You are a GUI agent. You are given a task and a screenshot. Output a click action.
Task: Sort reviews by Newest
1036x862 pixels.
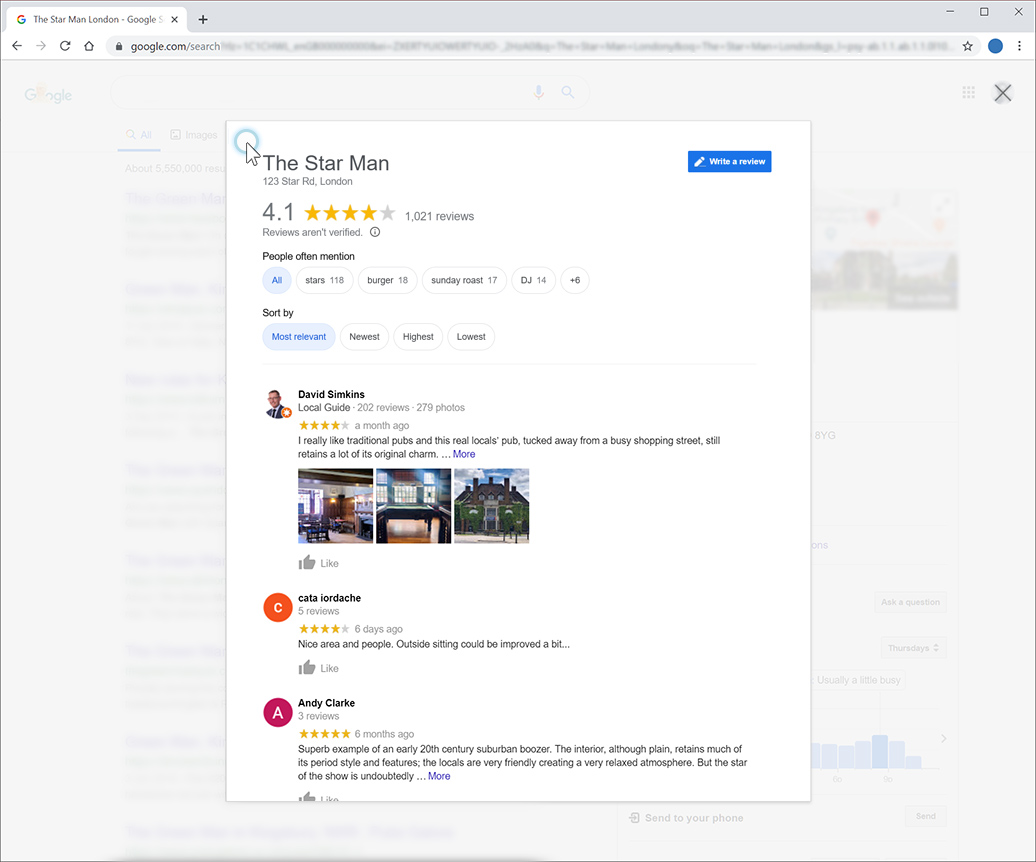pyautogui.click(x=364, y=337)
